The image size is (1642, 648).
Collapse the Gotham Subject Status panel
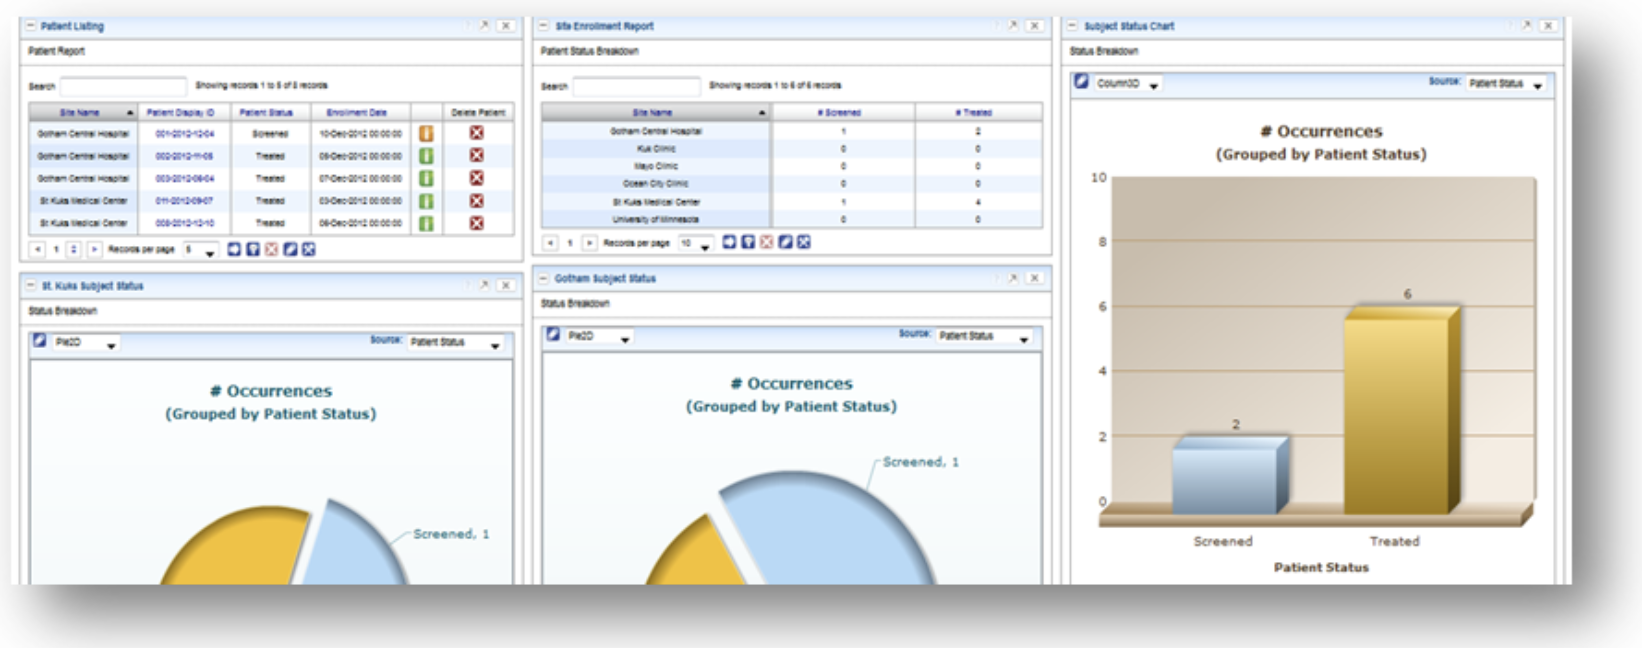(x=544, y=278)
